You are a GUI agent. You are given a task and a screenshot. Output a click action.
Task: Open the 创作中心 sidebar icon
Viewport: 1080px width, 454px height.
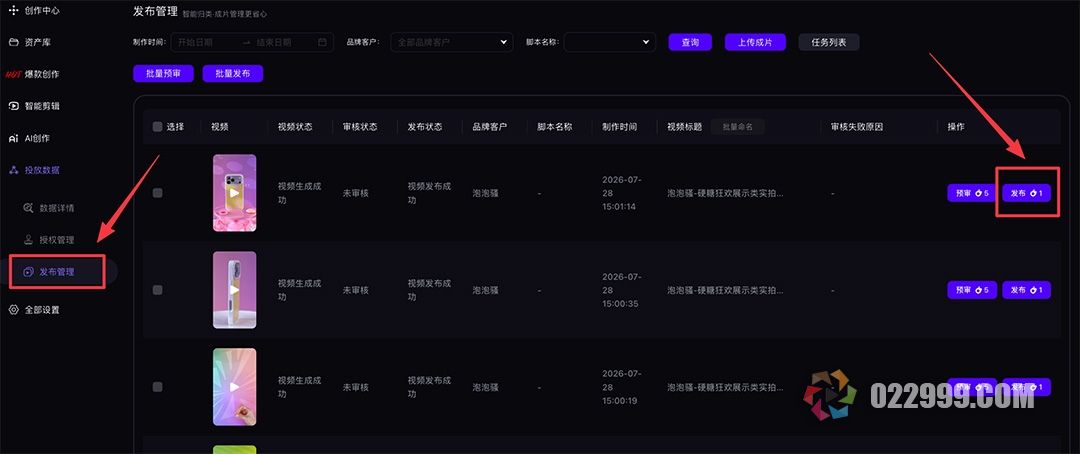pyautogui.click(x=14, y=10)
